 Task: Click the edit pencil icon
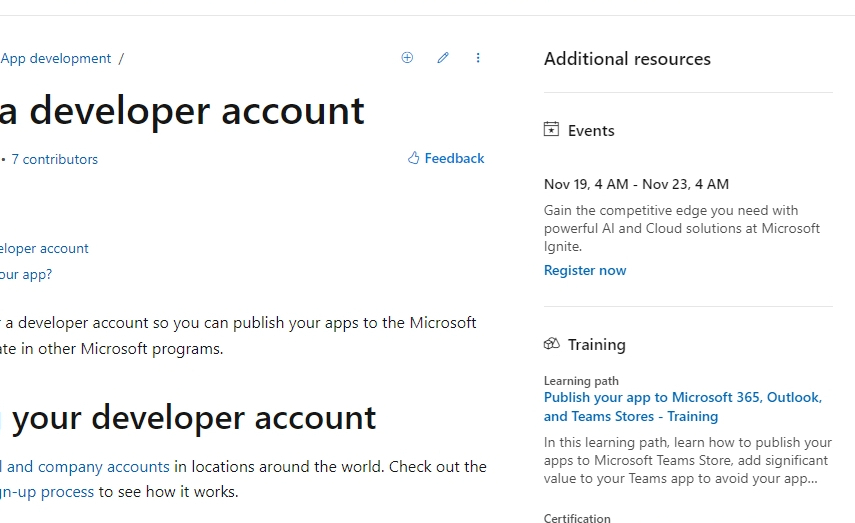tap(443, 57)
